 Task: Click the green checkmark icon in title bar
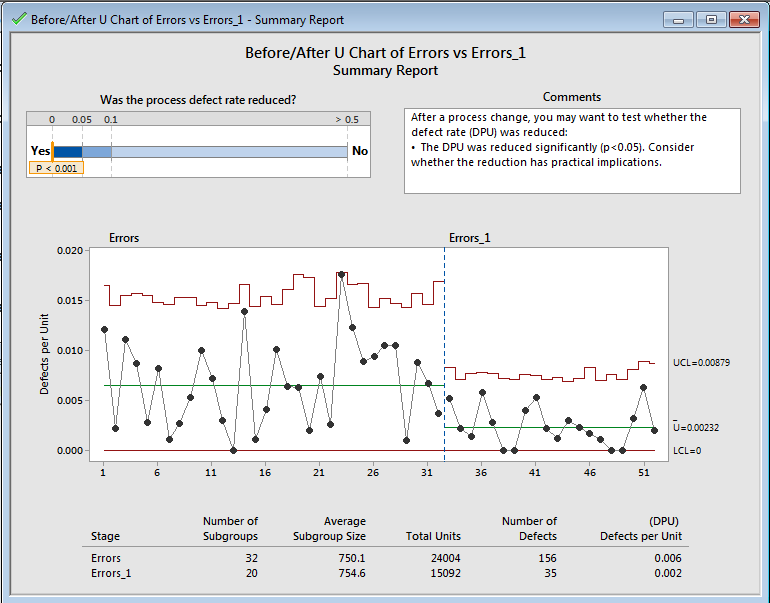click(17, 19)
